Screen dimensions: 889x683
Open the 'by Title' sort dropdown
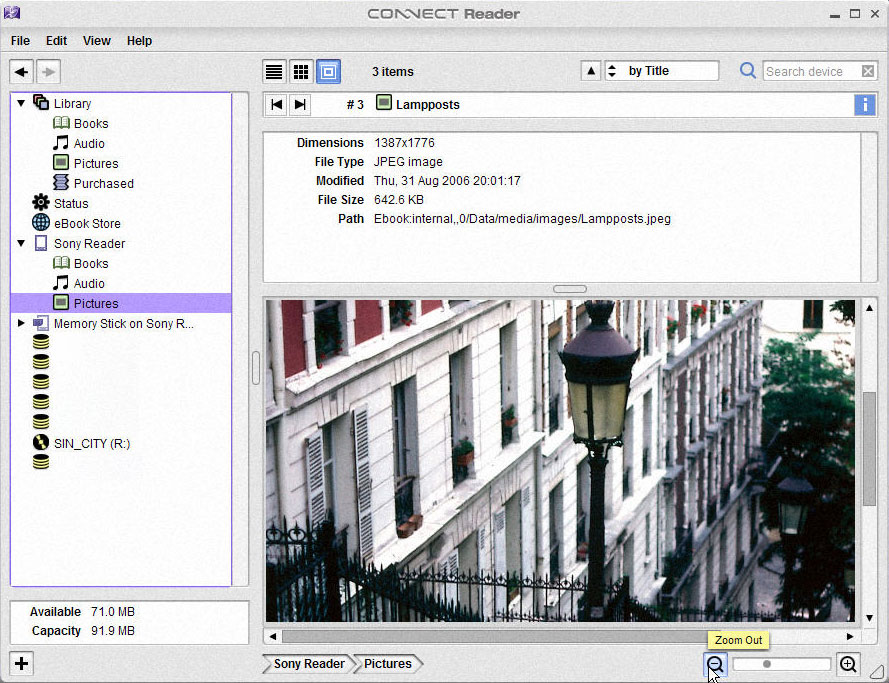coord(662,71)
